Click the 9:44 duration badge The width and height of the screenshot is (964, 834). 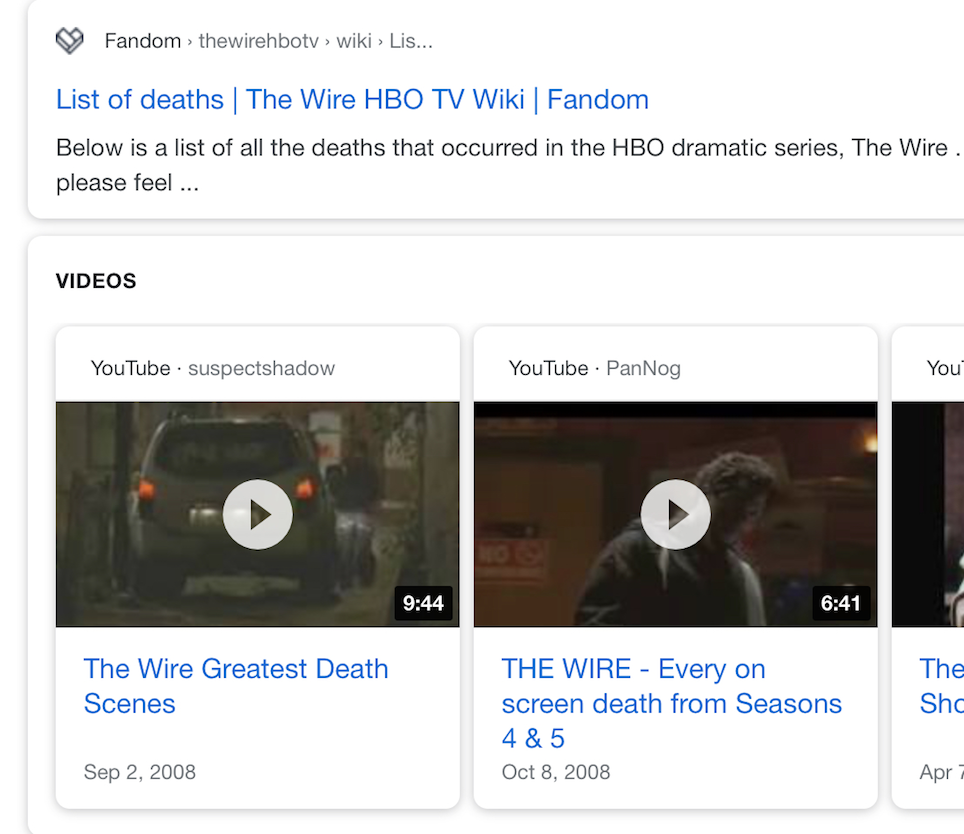423,603
